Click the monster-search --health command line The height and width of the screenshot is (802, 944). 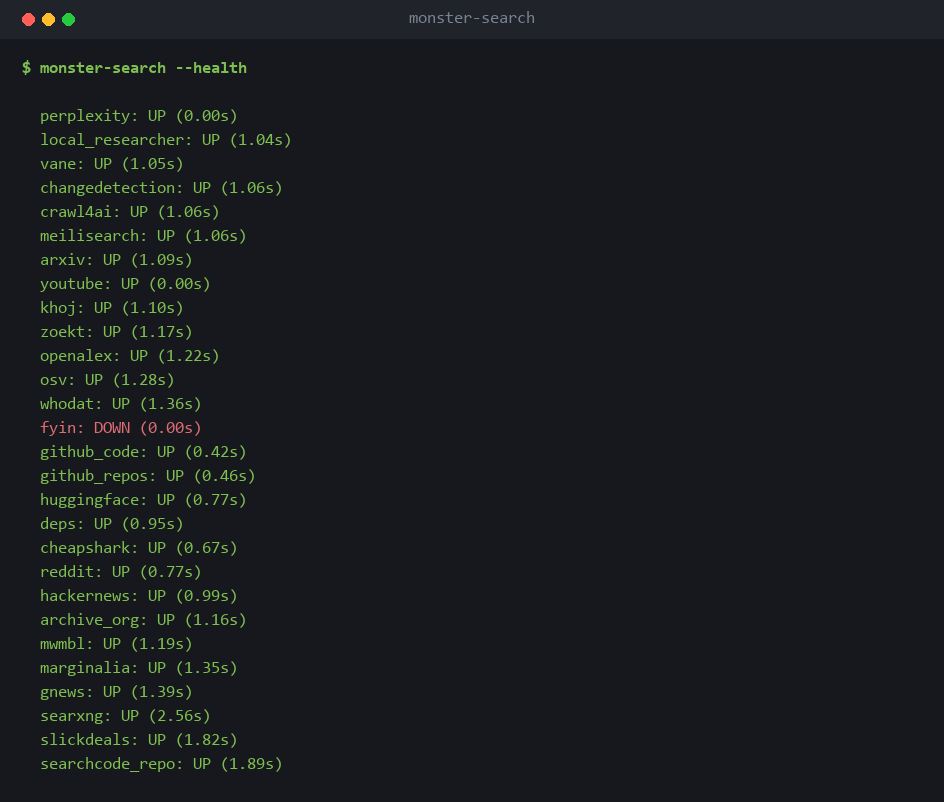(134, 68)
